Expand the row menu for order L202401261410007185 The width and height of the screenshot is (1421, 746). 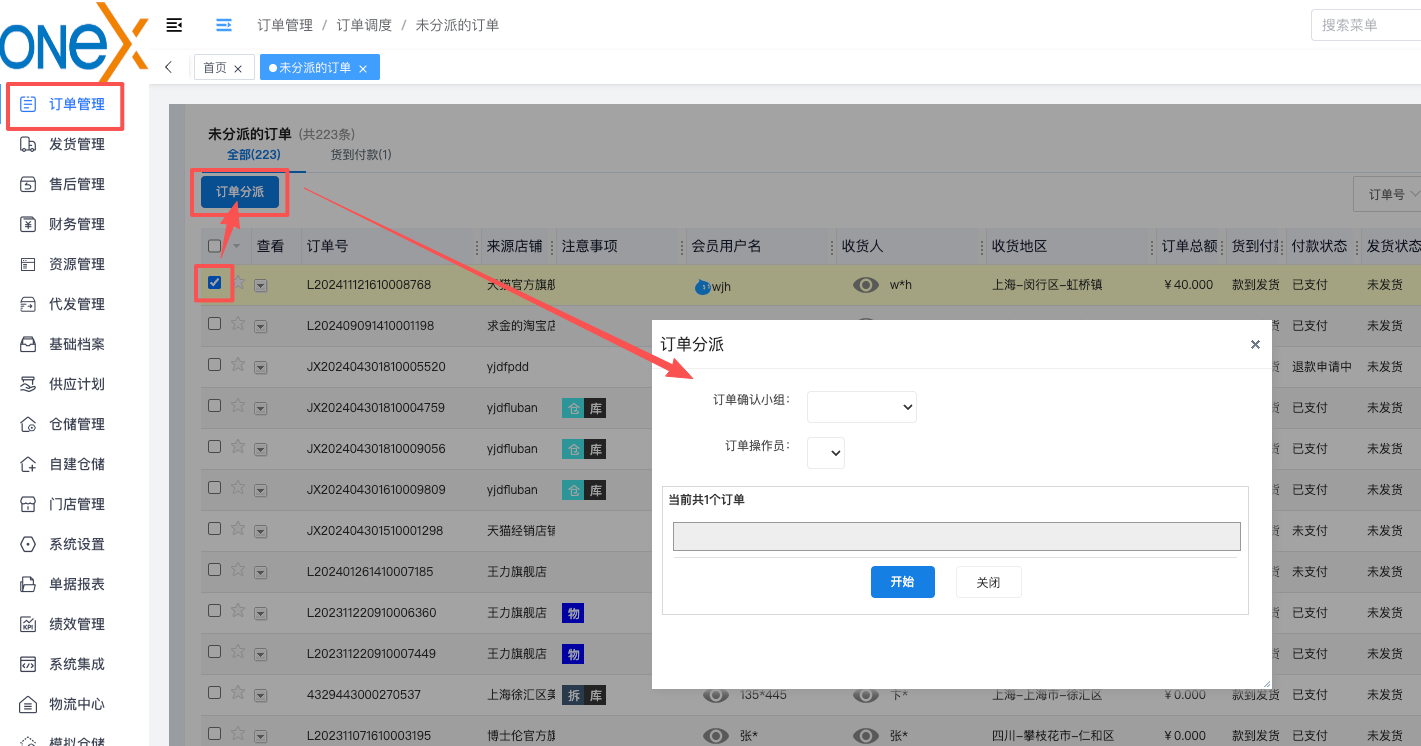tap(261, 572)
